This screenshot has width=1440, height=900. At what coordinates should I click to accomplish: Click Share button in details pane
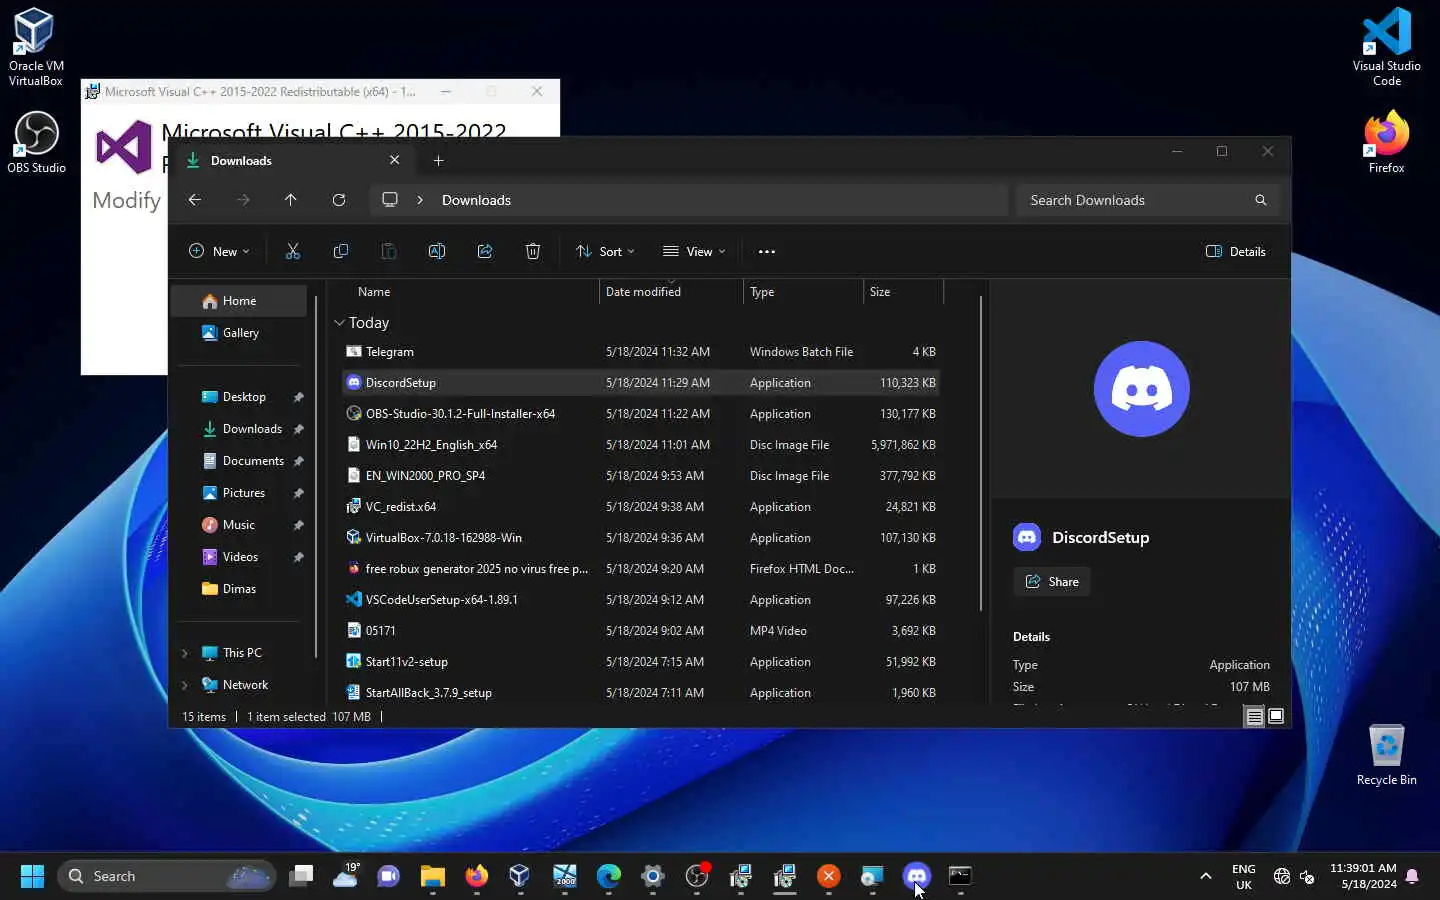tap(1052, 582)
